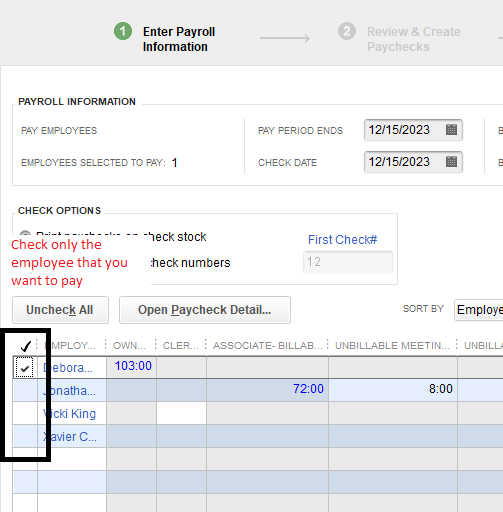The image size is (503, 512).
Task: Click the Unbillable Meeting column header
Action: [x=392, y=345]
